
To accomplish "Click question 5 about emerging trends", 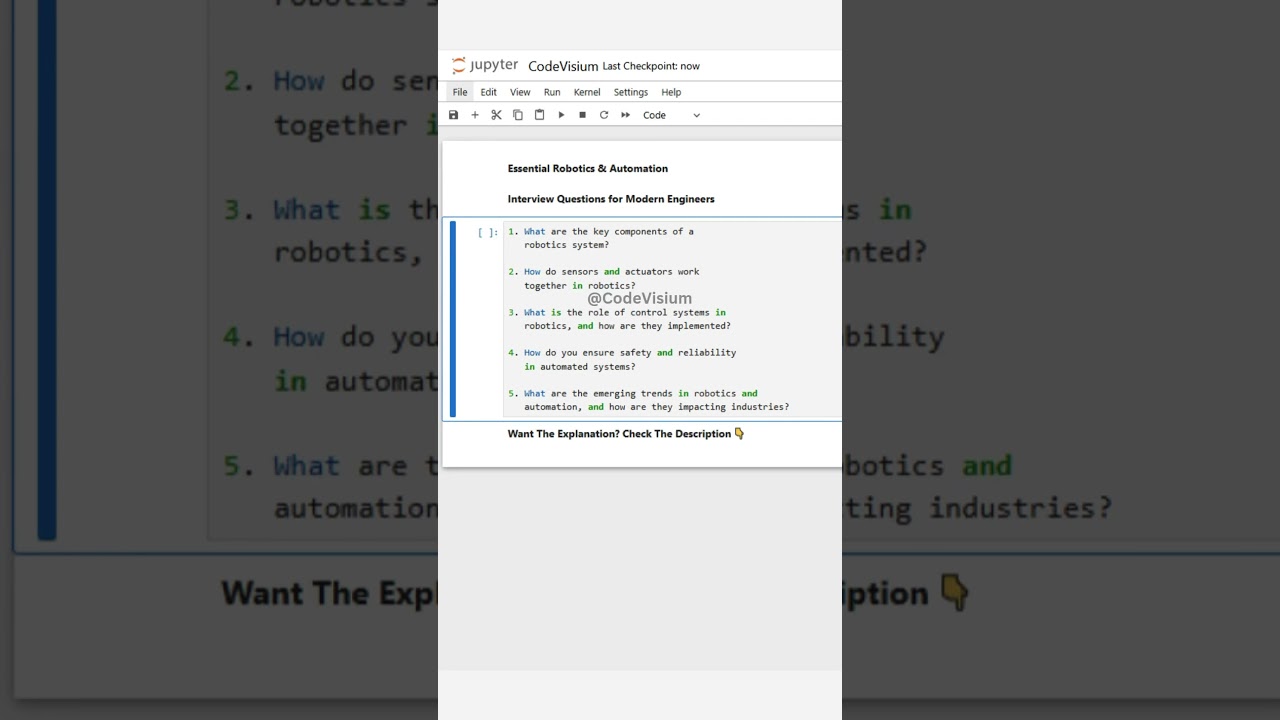I will 648,400.
